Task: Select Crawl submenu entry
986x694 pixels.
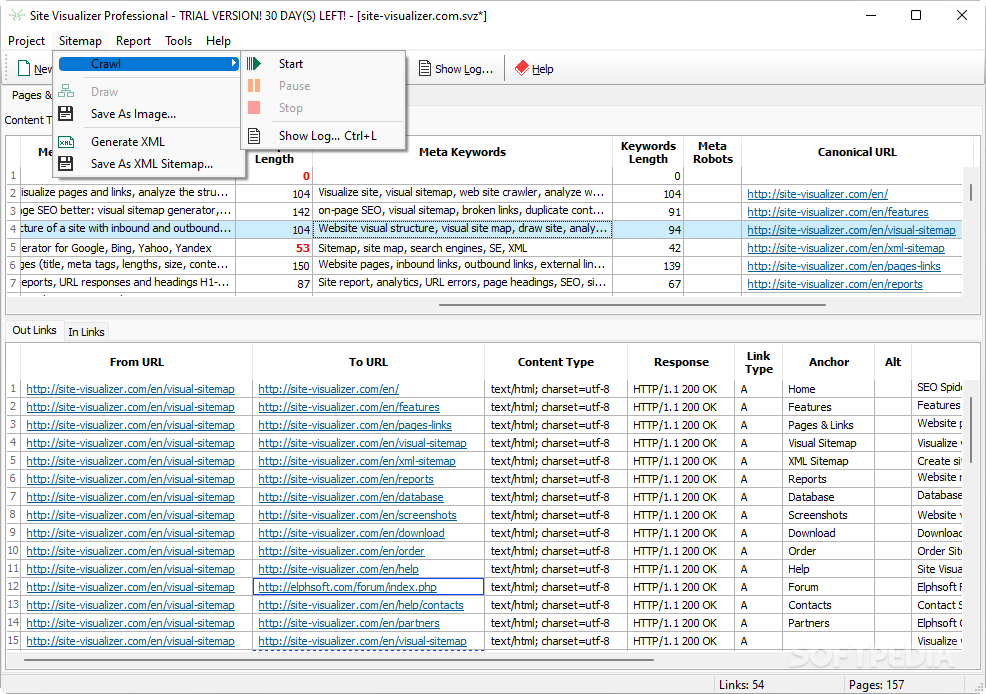Action: (x=149, y=63)
